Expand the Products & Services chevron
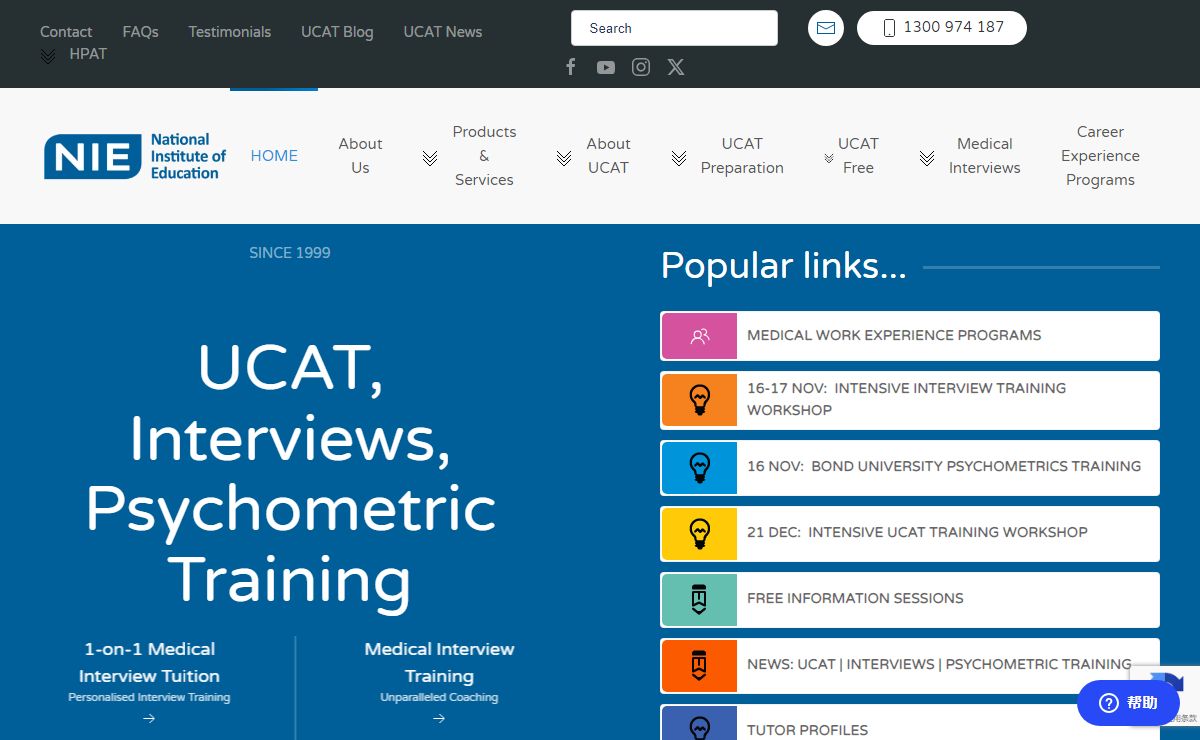The height and width of the screenshot is (740, 1200). [x=430, y=157]
